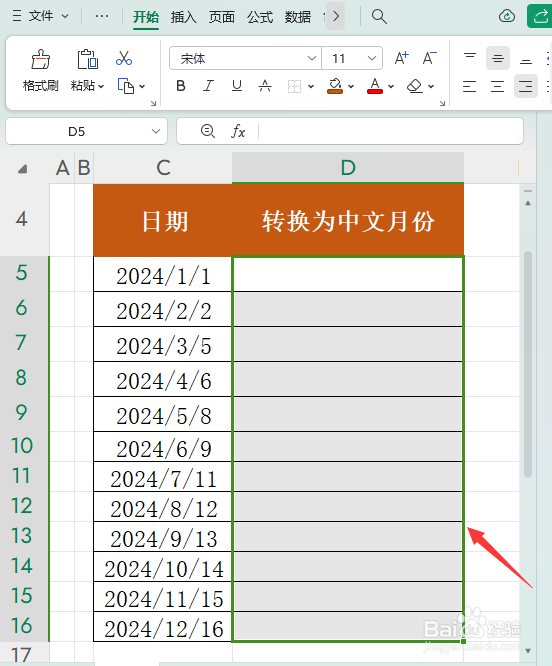Align text to the right
This screenshot has width=552, height=666.
[526, 86]
